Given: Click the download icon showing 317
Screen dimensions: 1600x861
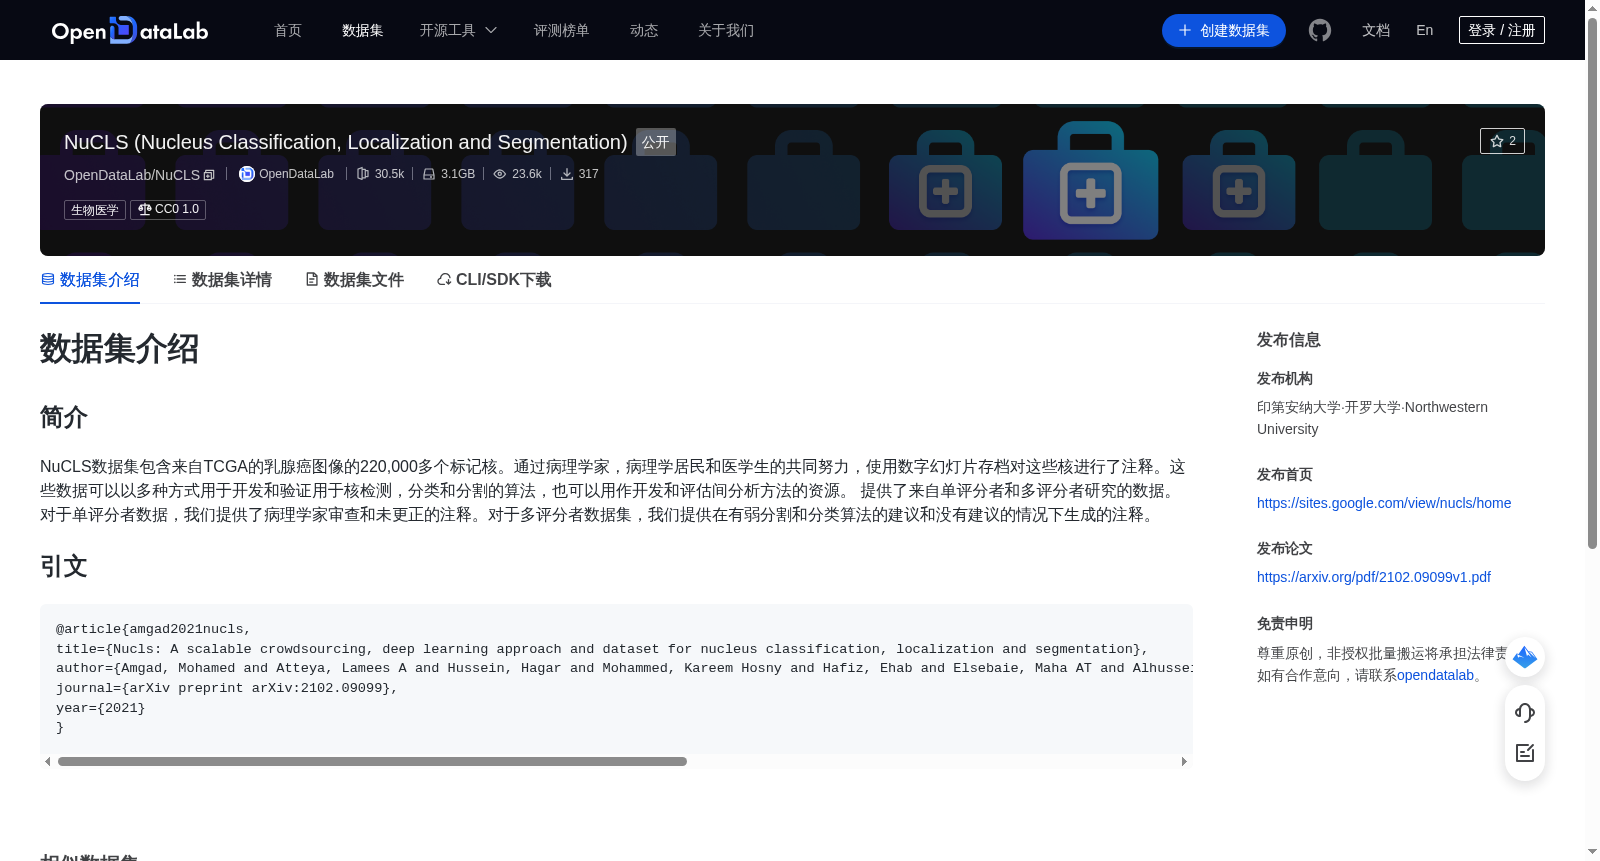Looking at the screenshot, I should pos(567,174).
